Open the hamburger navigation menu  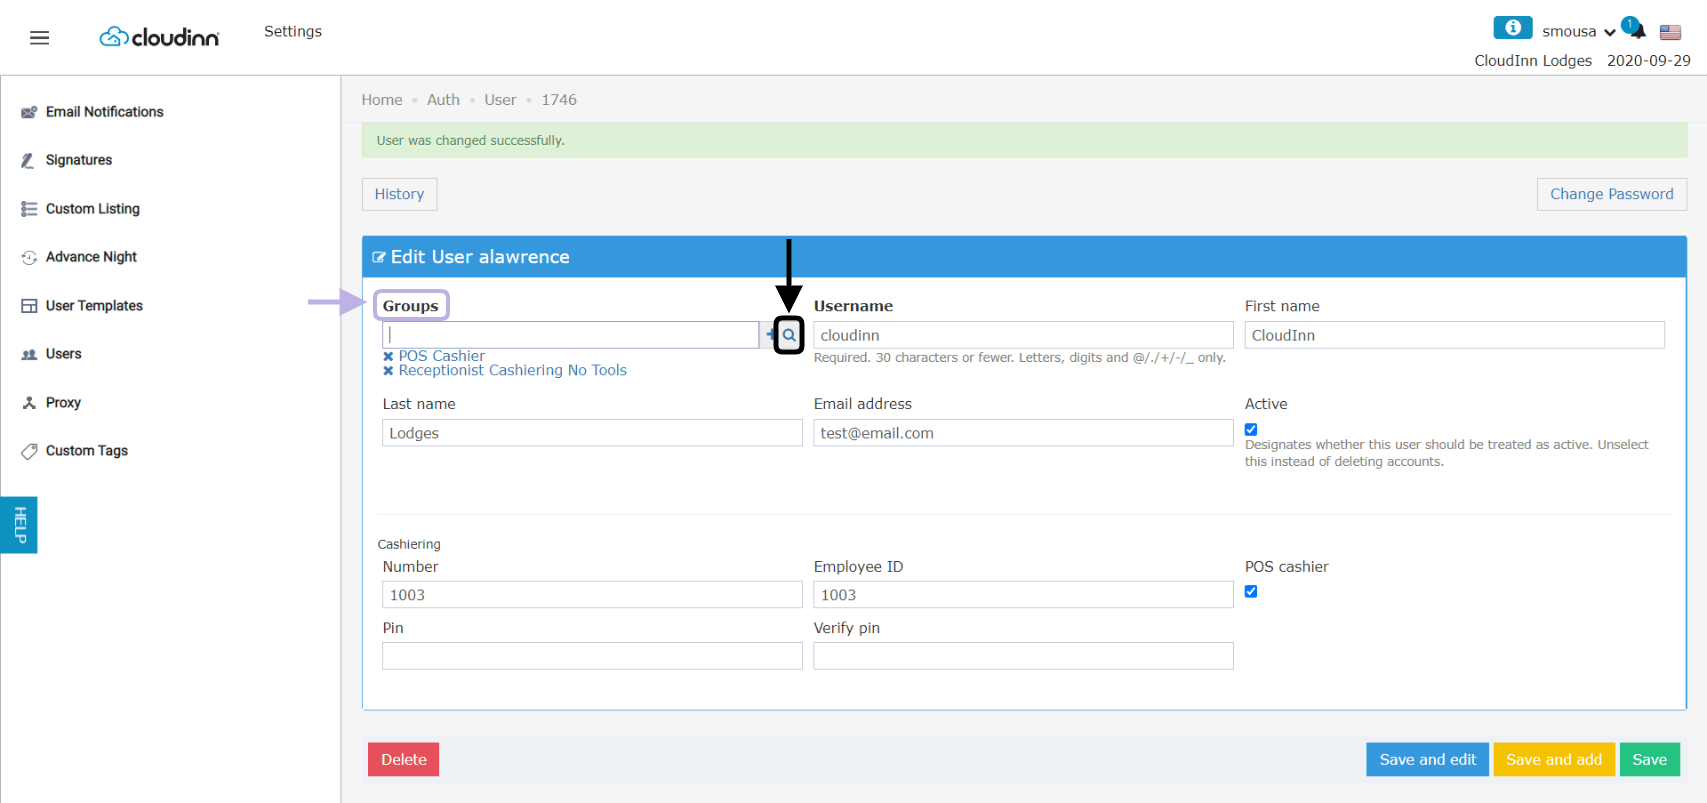[x=39, y=38]
